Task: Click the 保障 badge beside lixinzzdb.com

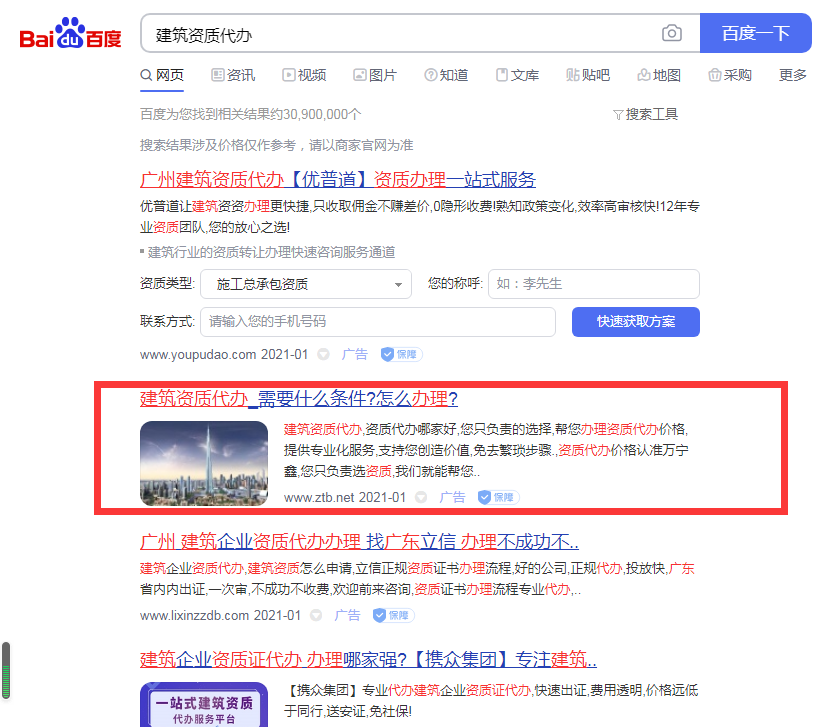Action: tap(392, 615)
